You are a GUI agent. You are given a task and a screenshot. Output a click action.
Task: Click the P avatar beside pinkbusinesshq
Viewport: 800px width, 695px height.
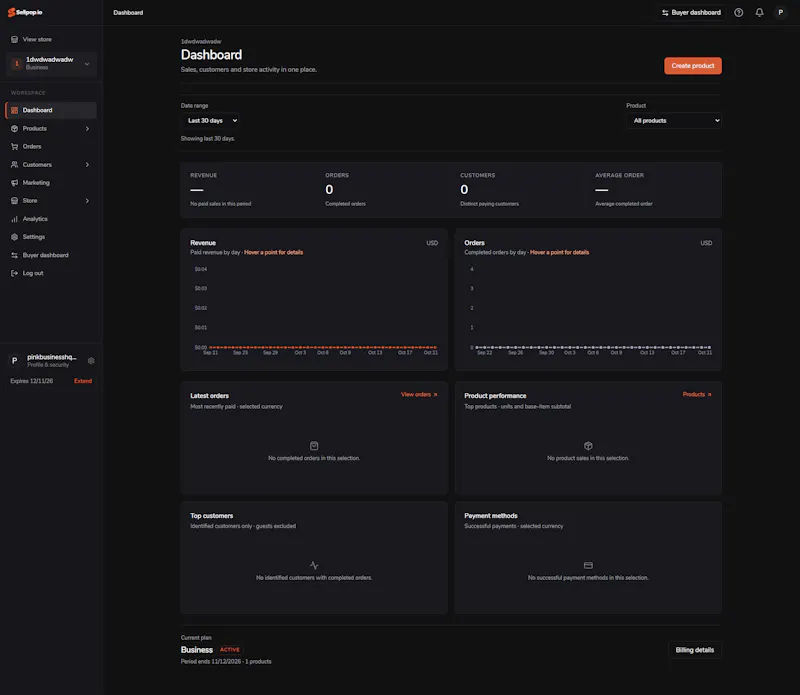click(14, 361)
